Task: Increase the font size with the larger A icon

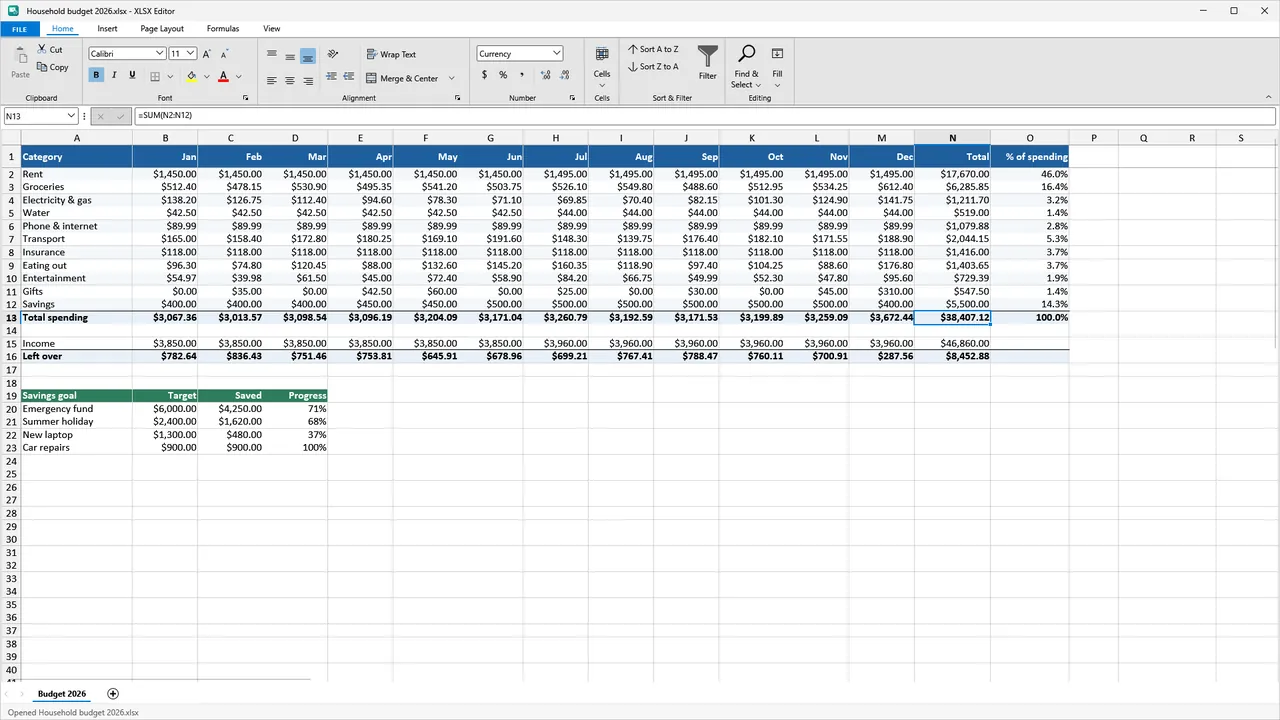Action: coord(207,54)
